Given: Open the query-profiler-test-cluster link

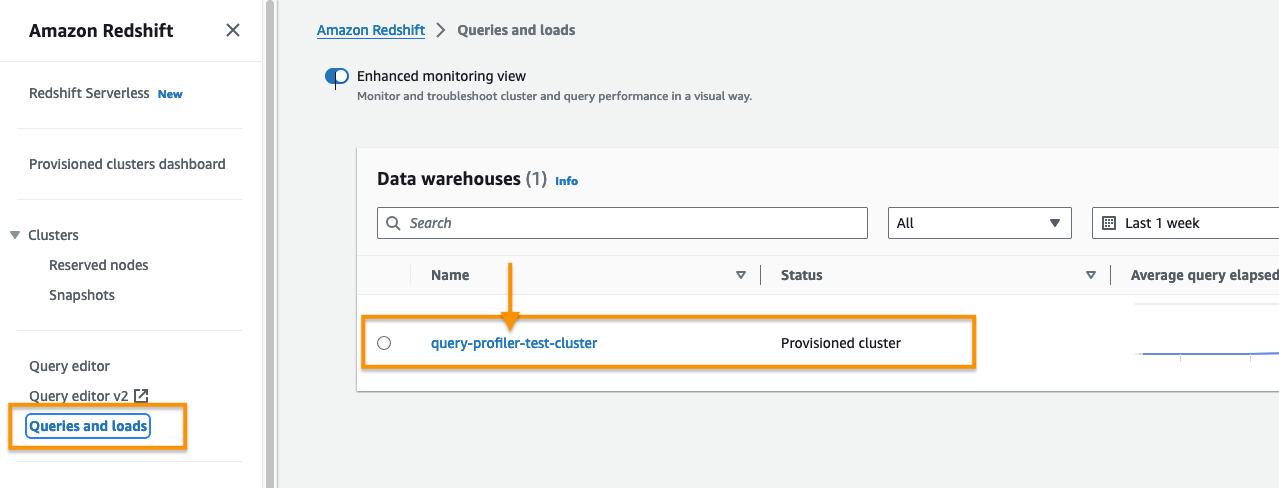Looking at the screenshot, I should (513, 343).
